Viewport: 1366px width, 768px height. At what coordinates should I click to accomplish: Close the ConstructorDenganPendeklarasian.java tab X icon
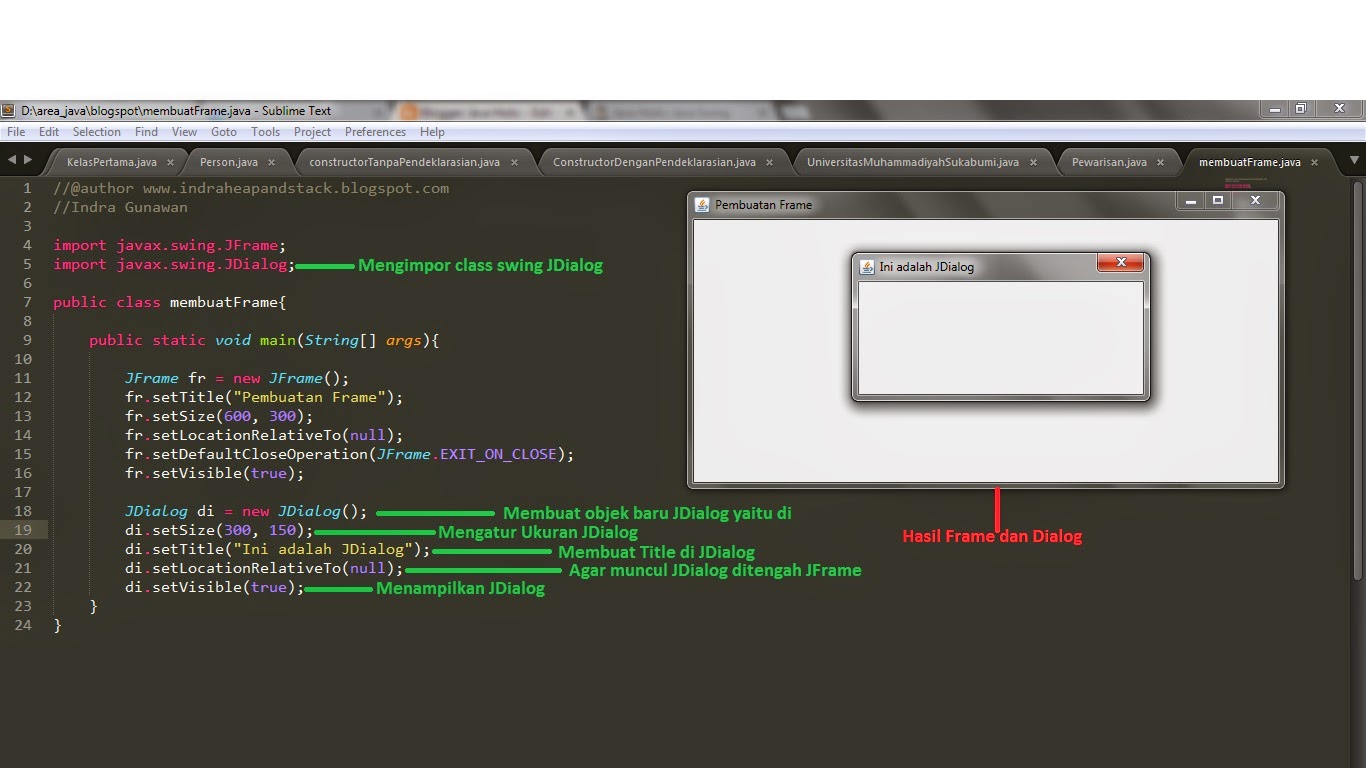[x=769, y=161]
